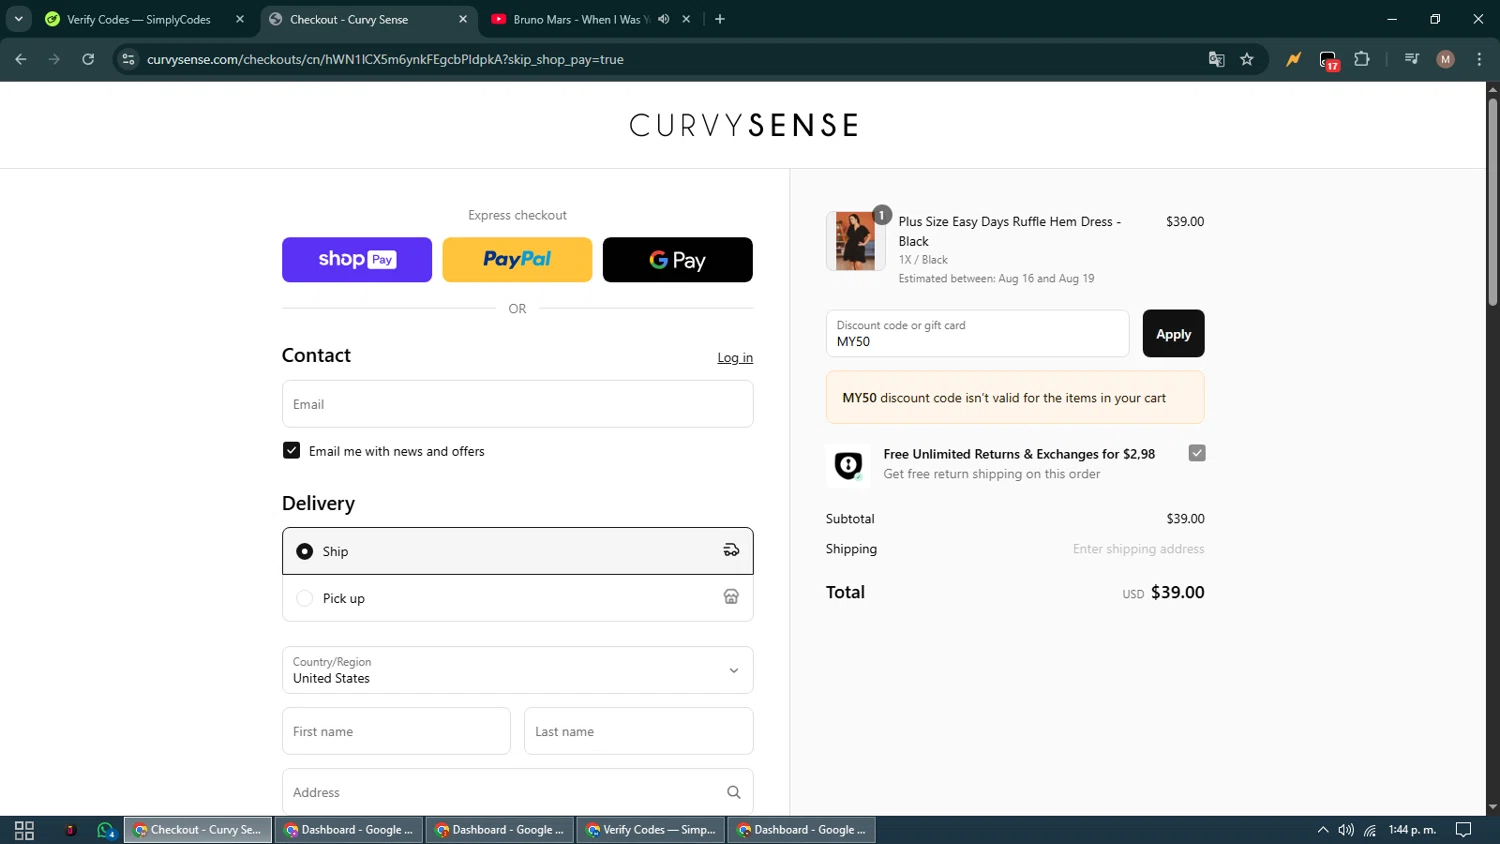Open media controls icon in toolbar
1500x844 pixels.
(x=1412, y=59)
